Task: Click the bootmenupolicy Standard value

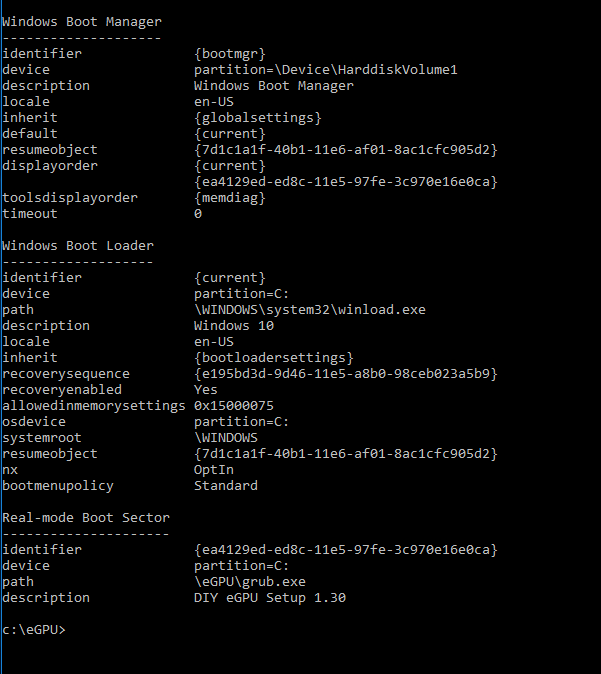Action: 226,486
